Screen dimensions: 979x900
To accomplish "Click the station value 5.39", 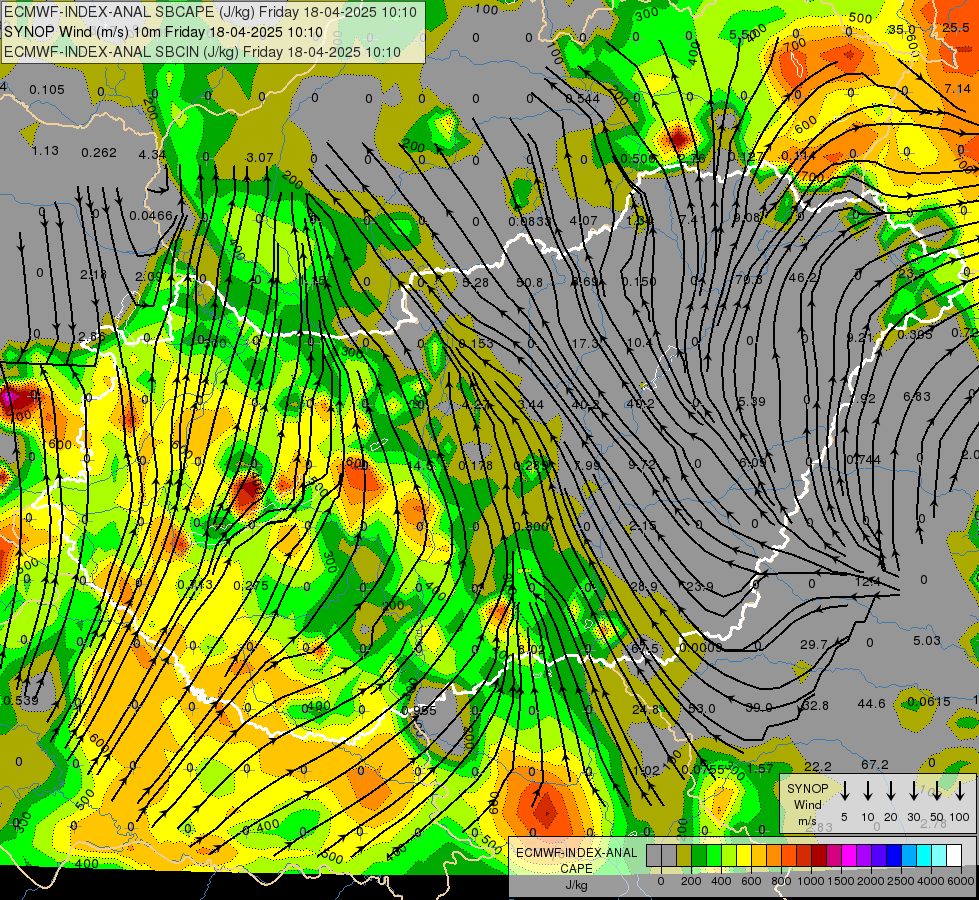I will (752, 401).
